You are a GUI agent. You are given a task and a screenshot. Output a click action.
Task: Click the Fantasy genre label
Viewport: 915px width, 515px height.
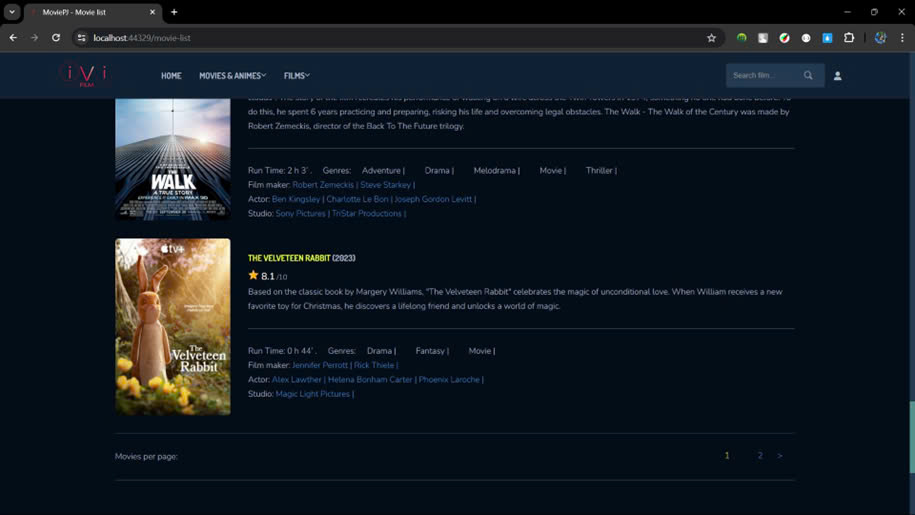(x=430, y=351)
